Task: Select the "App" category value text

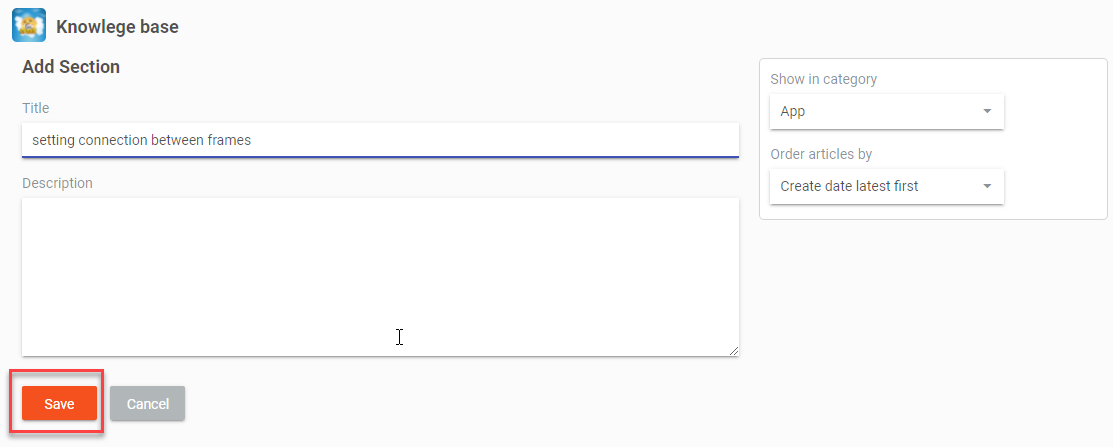Action: coord(793,112)
